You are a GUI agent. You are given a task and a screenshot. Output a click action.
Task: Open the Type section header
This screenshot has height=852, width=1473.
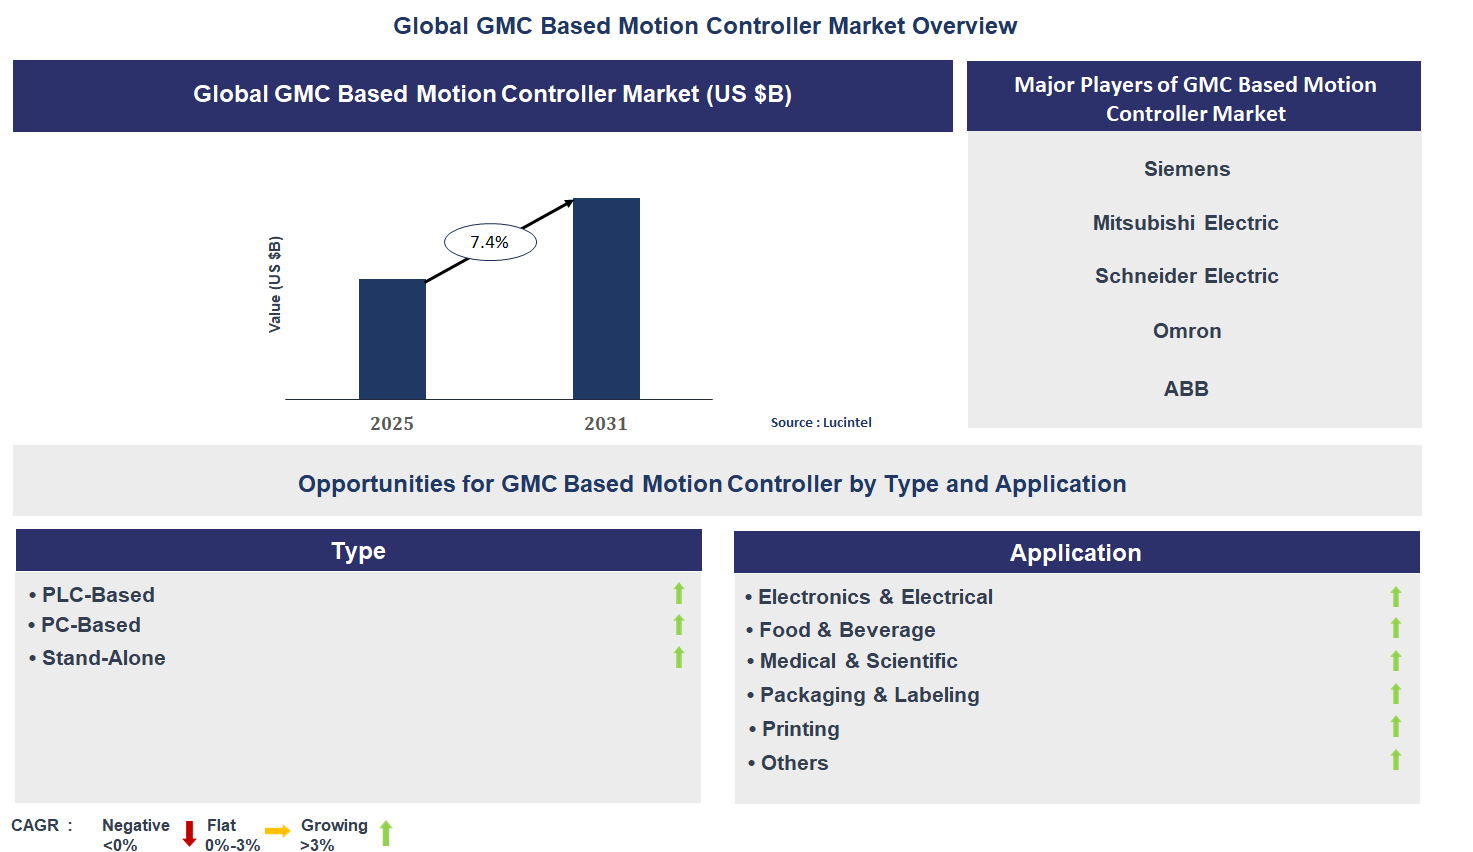[x=358, y=551]
